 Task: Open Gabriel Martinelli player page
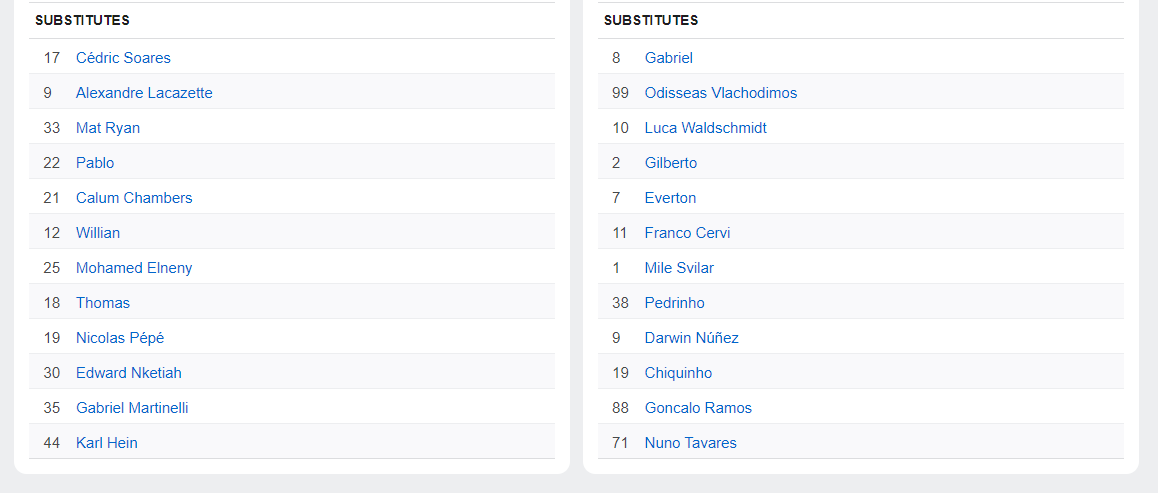coord(132,408)
